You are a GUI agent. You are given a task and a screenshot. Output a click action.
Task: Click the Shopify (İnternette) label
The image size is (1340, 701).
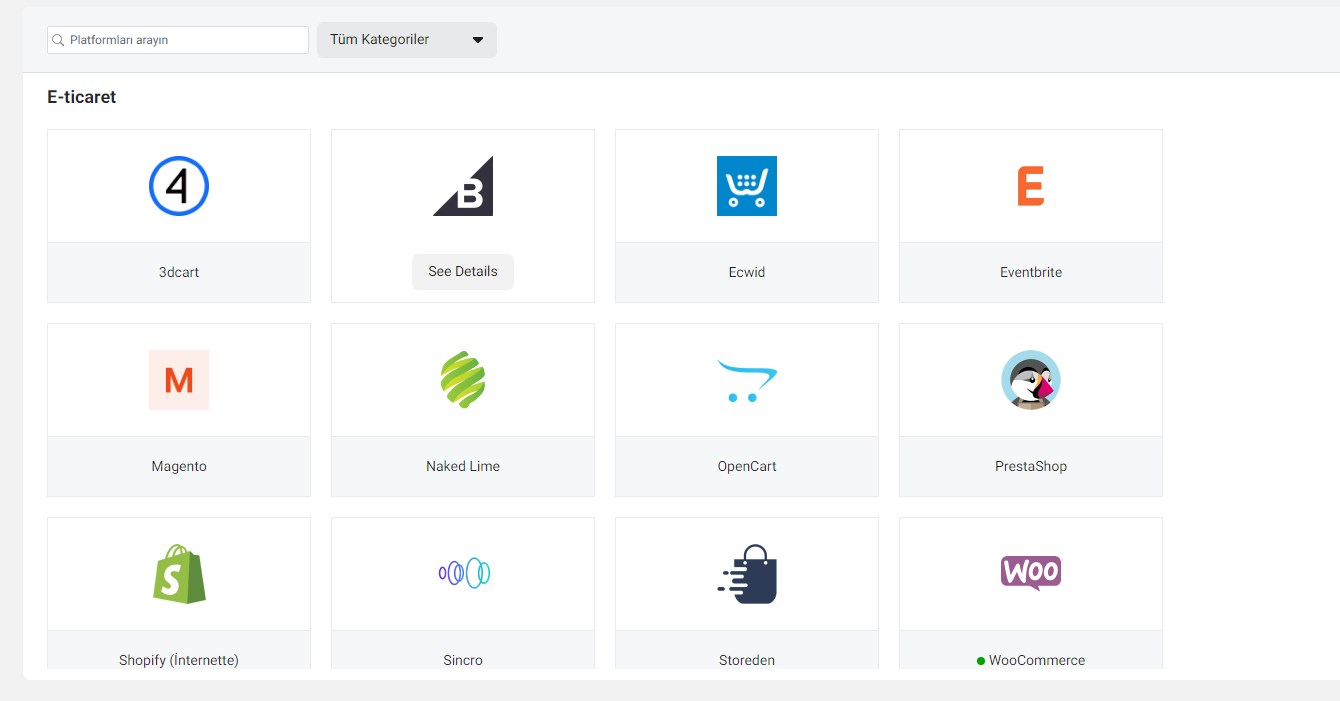coord(179,660)
